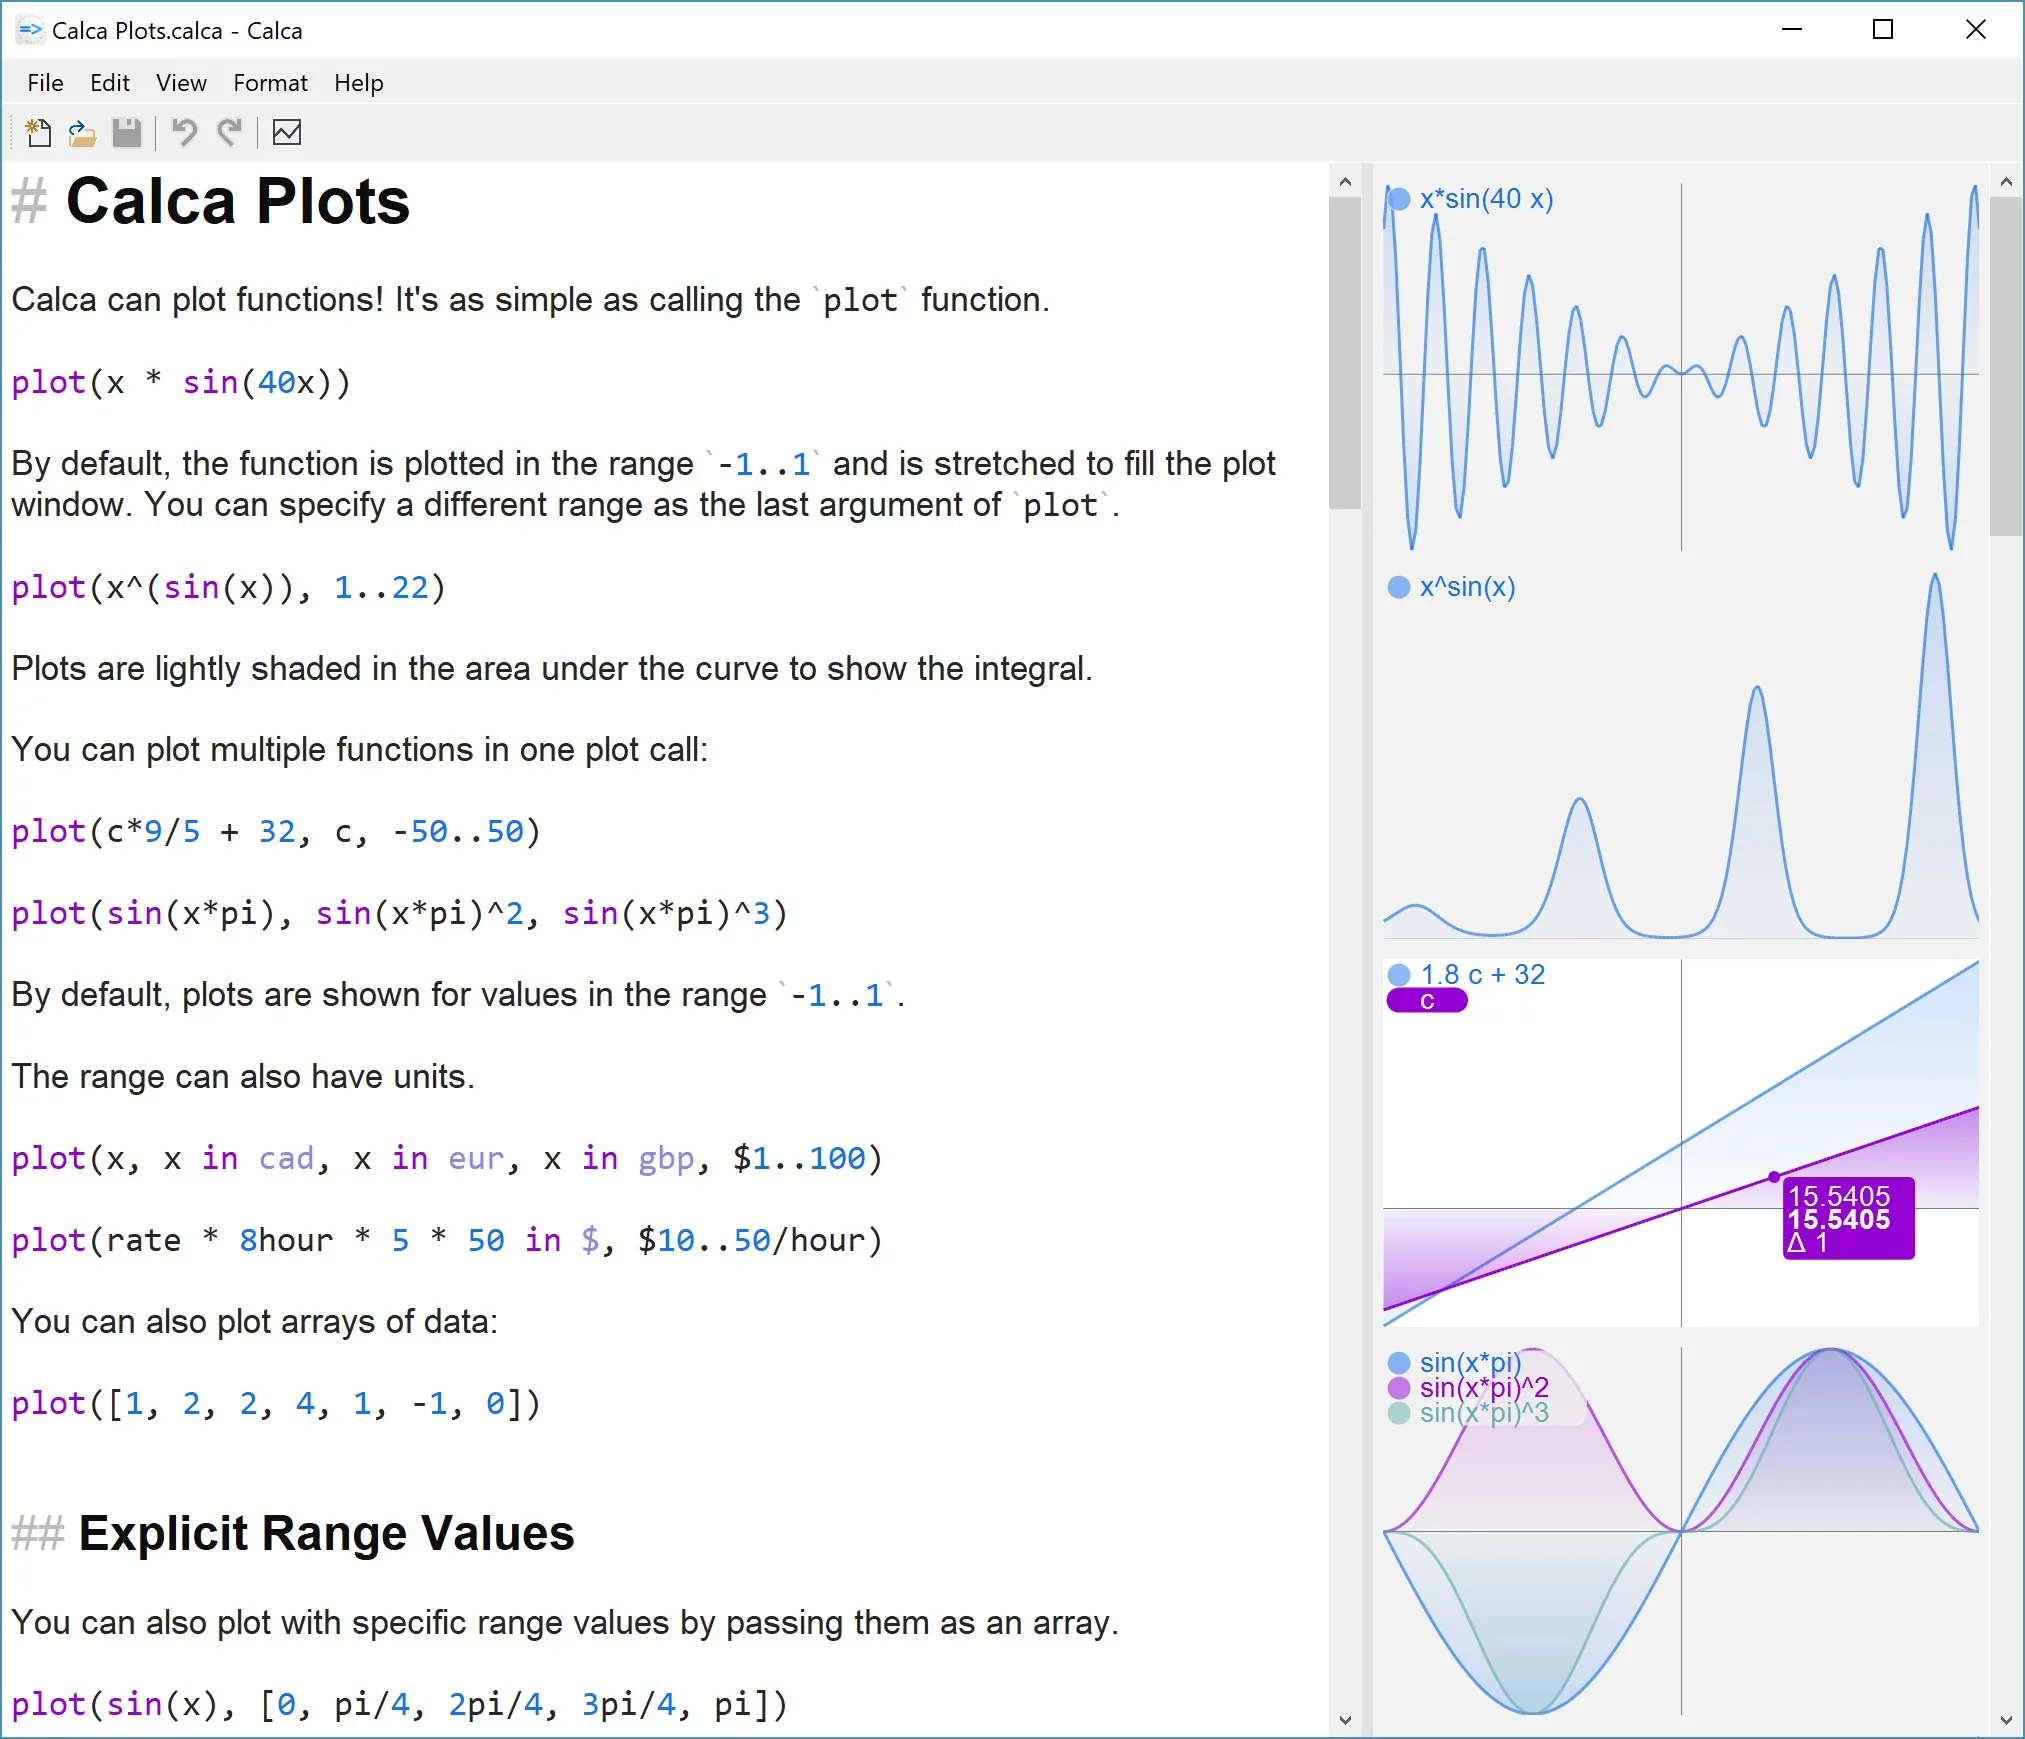Click the 15.5405 value tooltip on plot
Image resolution: width=2025 pixels, height=1739 pixels.
pyautogui.click(x=1848, y=1218)
